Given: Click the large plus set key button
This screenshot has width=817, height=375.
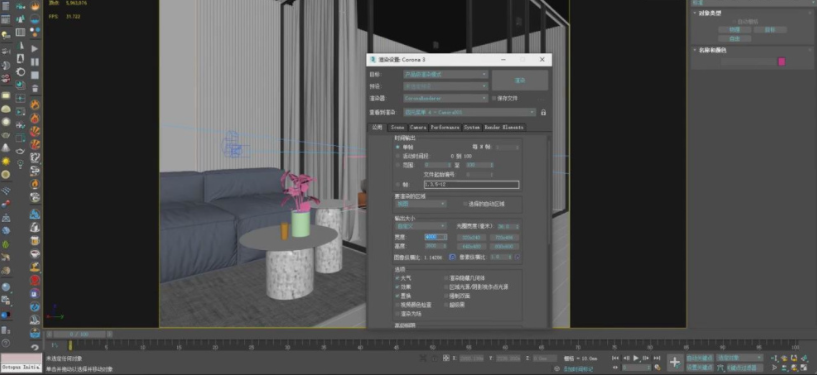Looking at the screenshot, I should pyautogui.click(x=675, y=362).
